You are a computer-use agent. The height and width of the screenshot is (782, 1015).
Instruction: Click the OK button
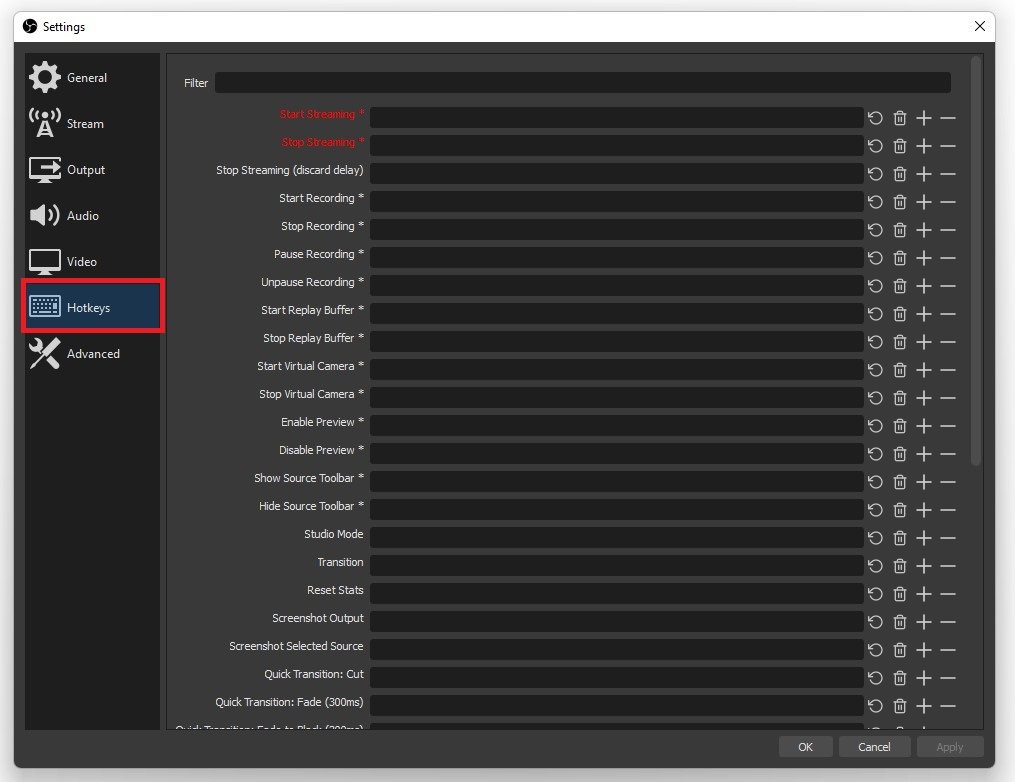click(805, 746)
